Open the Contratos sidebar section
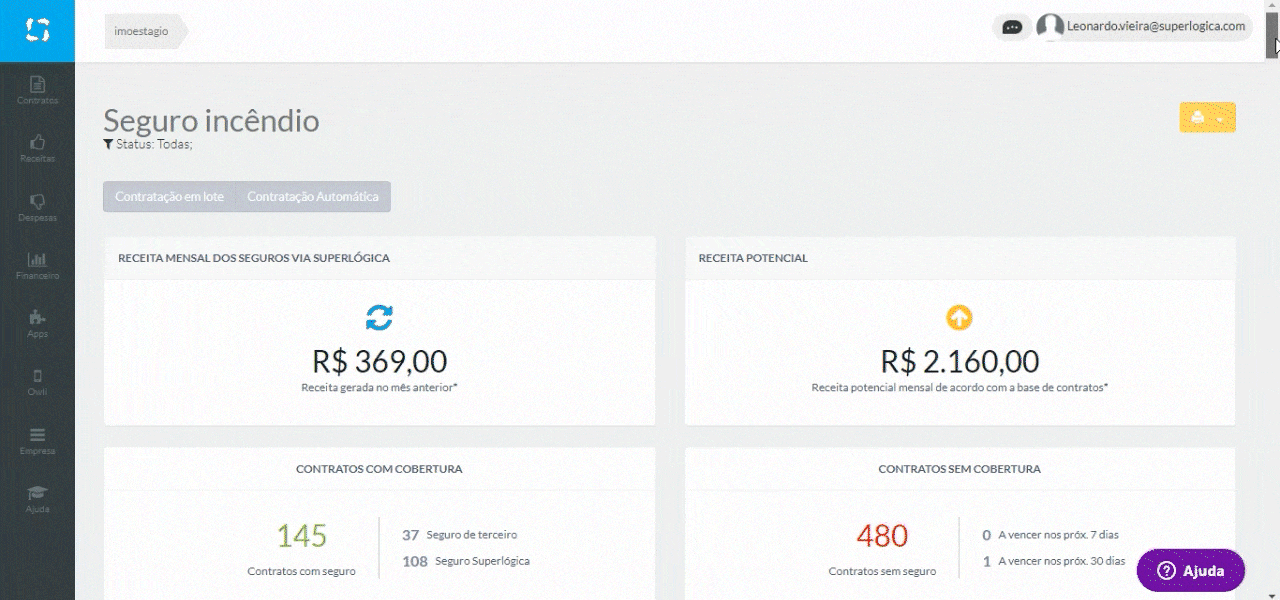1280x600 pixels. click(37, 90)
